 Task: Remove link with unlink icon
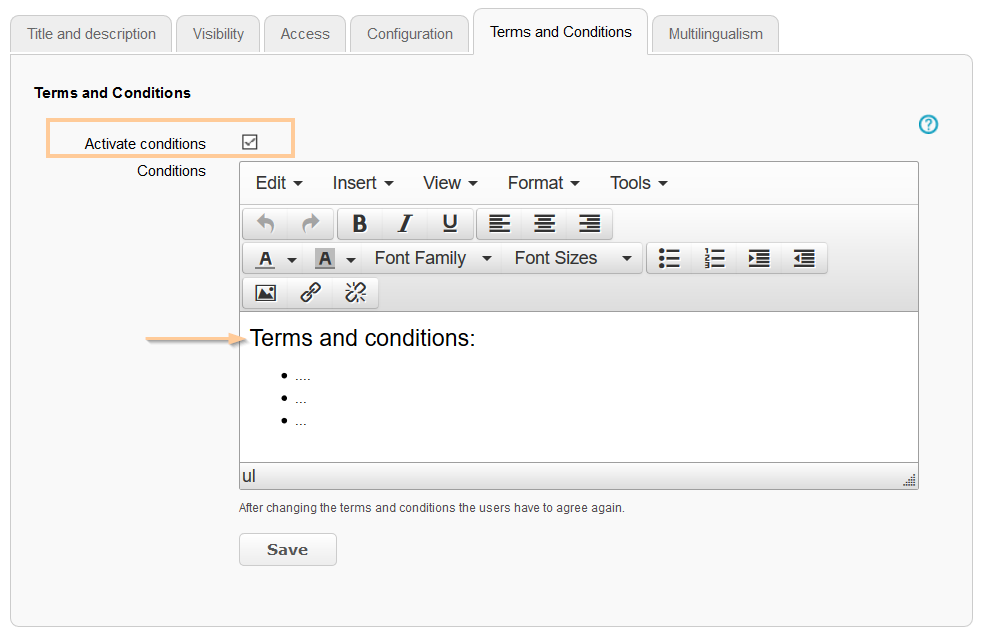tap(356, 293)
